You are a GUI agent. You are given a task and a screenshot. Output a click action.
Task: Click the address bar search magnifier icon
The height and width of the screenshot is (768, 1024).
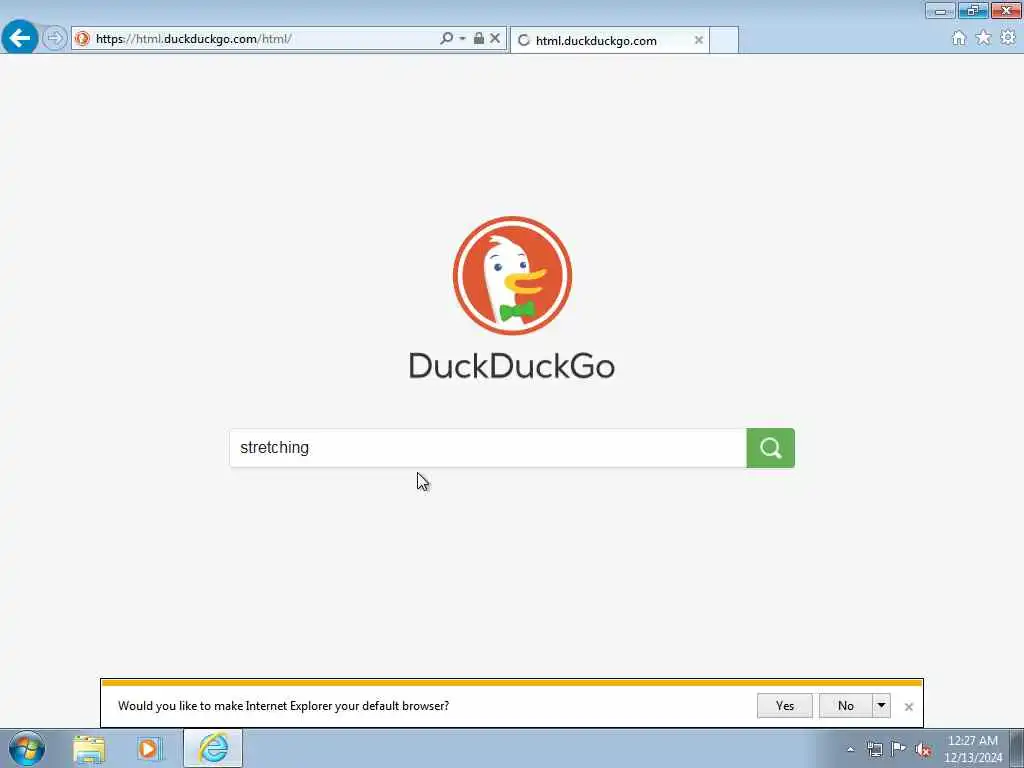point(447,39)
